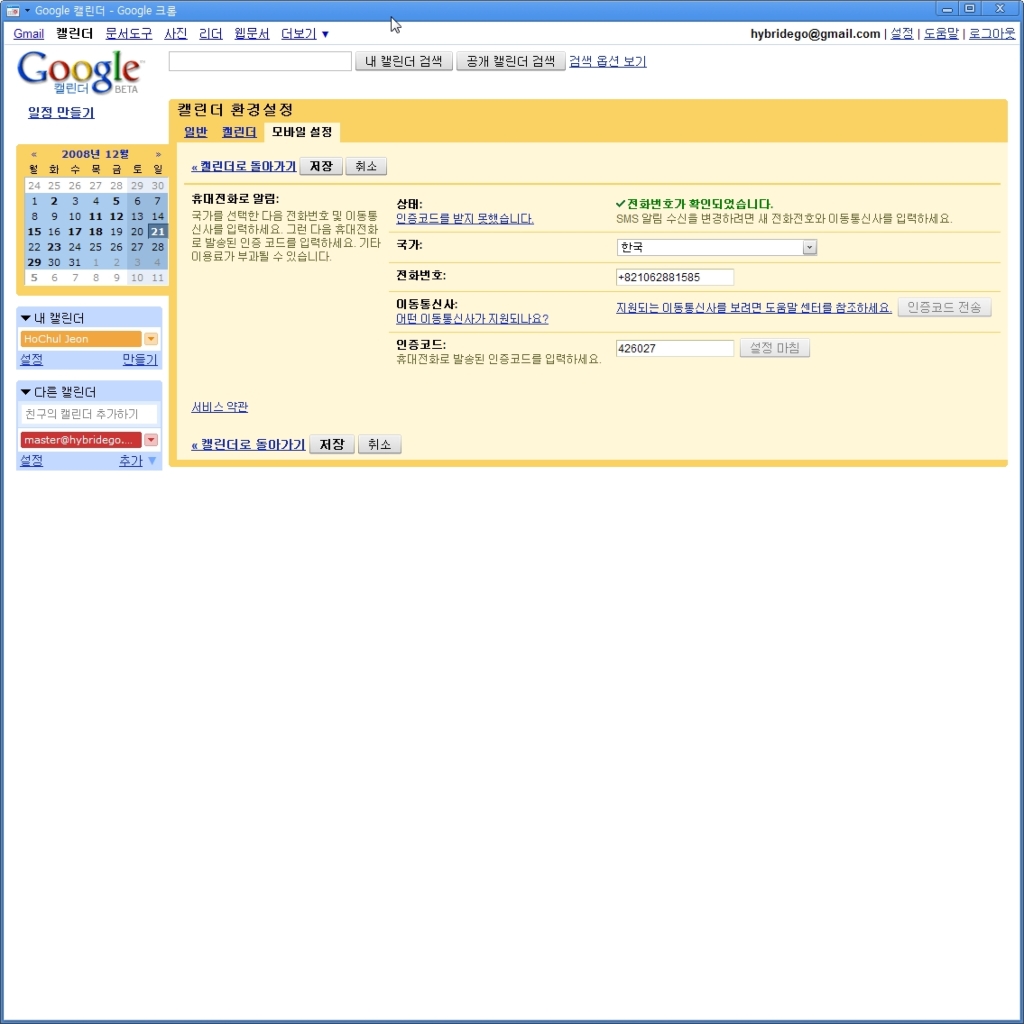
Task: Select HoChul Jeon calendar
Action: (81, 338)
